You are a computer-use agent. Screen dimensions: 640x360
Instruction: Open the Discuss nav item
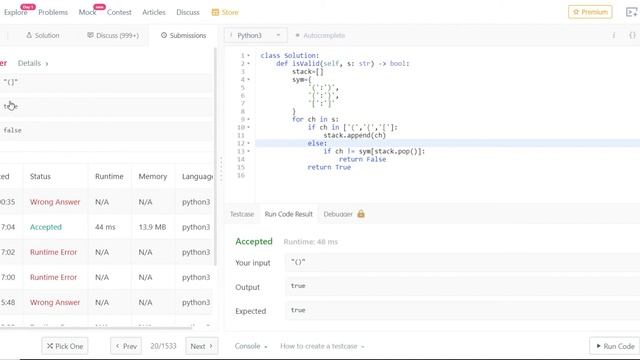click(188, 12)
